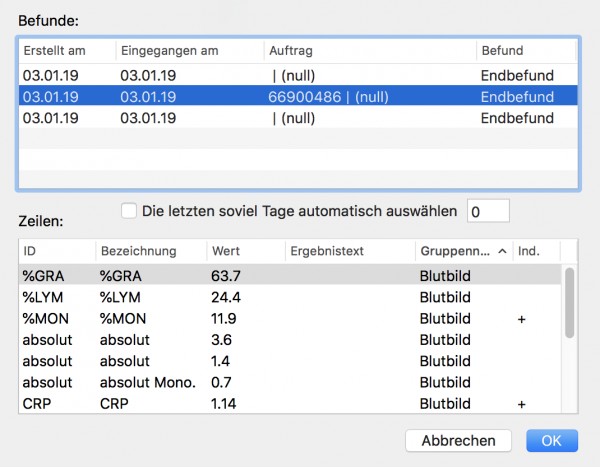Click the sort arrow on Gruppenn... column
Image resolution: width=600 pixels, height=467 pixels.
pyautogui.click(x=502, y=251)
